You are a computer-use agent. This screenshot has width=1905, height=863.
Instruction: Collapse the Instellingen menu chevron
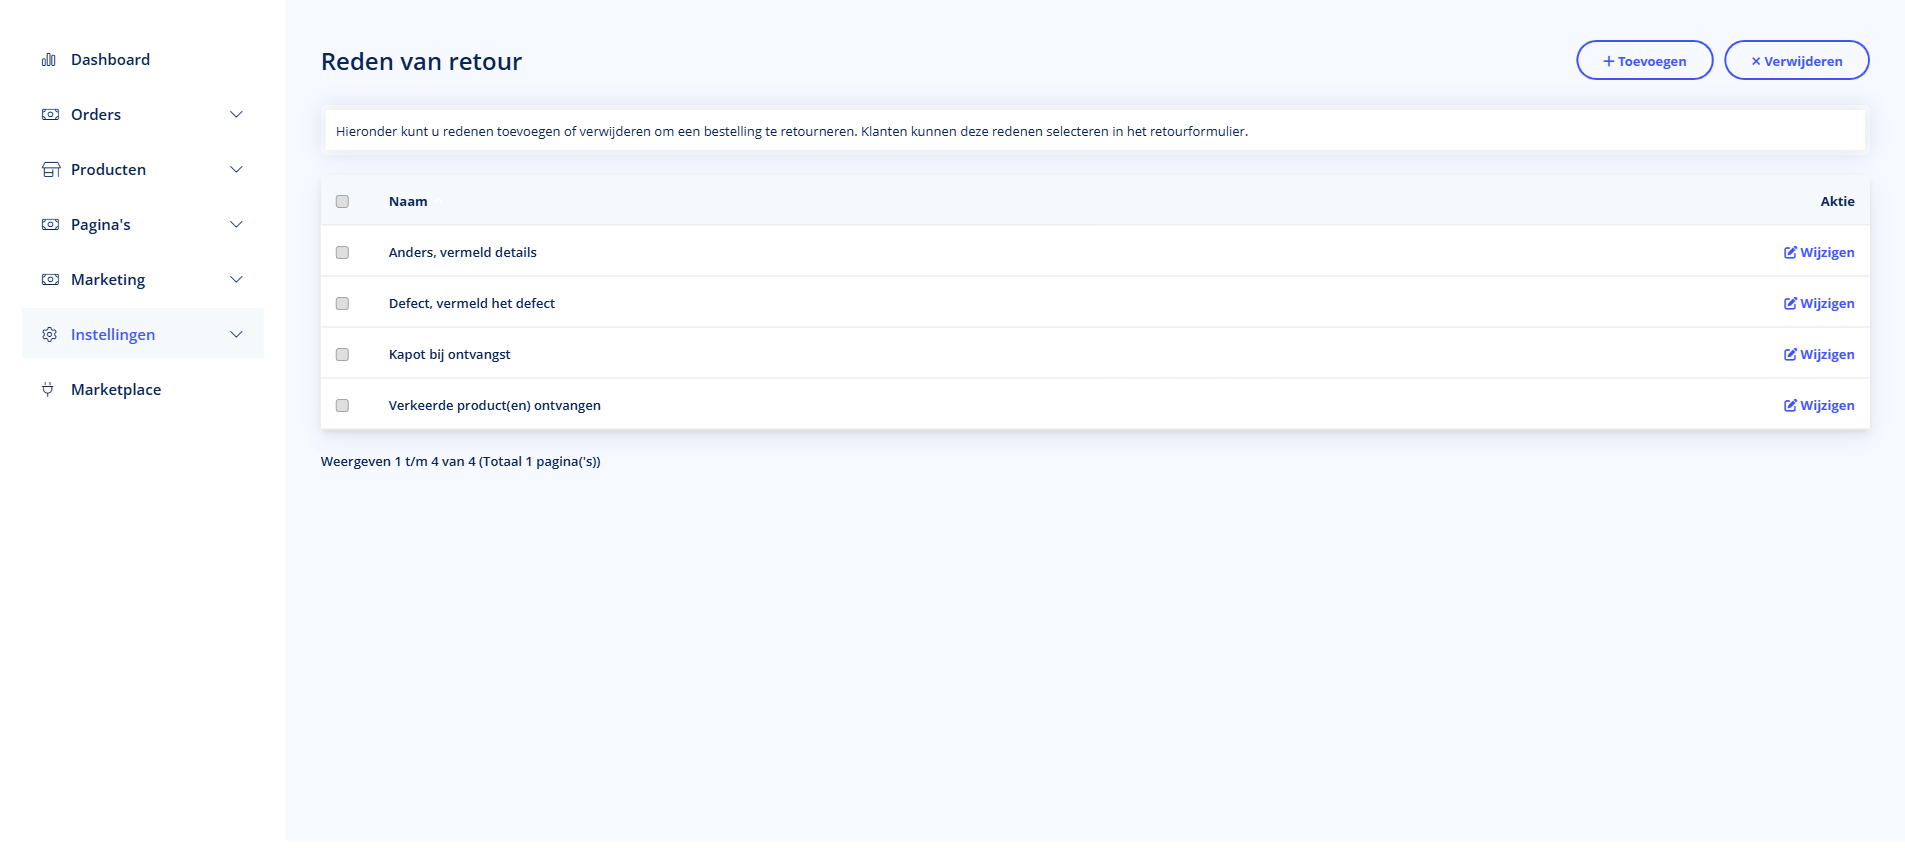236,335
